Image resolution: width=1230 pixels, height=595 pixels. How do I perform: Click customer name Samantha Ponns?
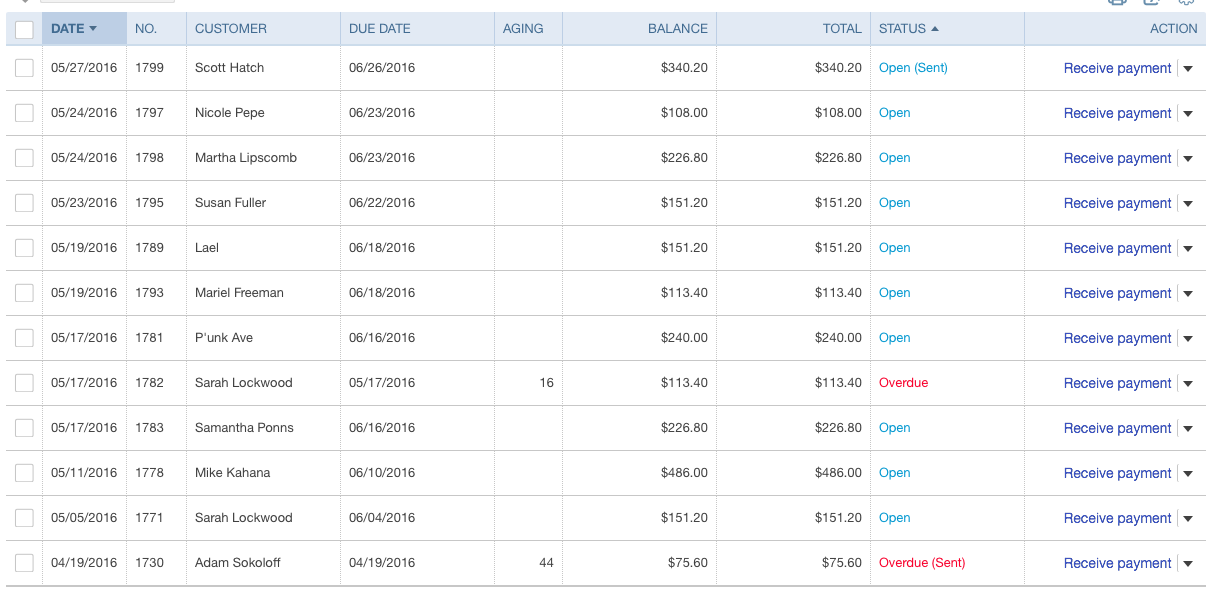(x=244, y=428)
